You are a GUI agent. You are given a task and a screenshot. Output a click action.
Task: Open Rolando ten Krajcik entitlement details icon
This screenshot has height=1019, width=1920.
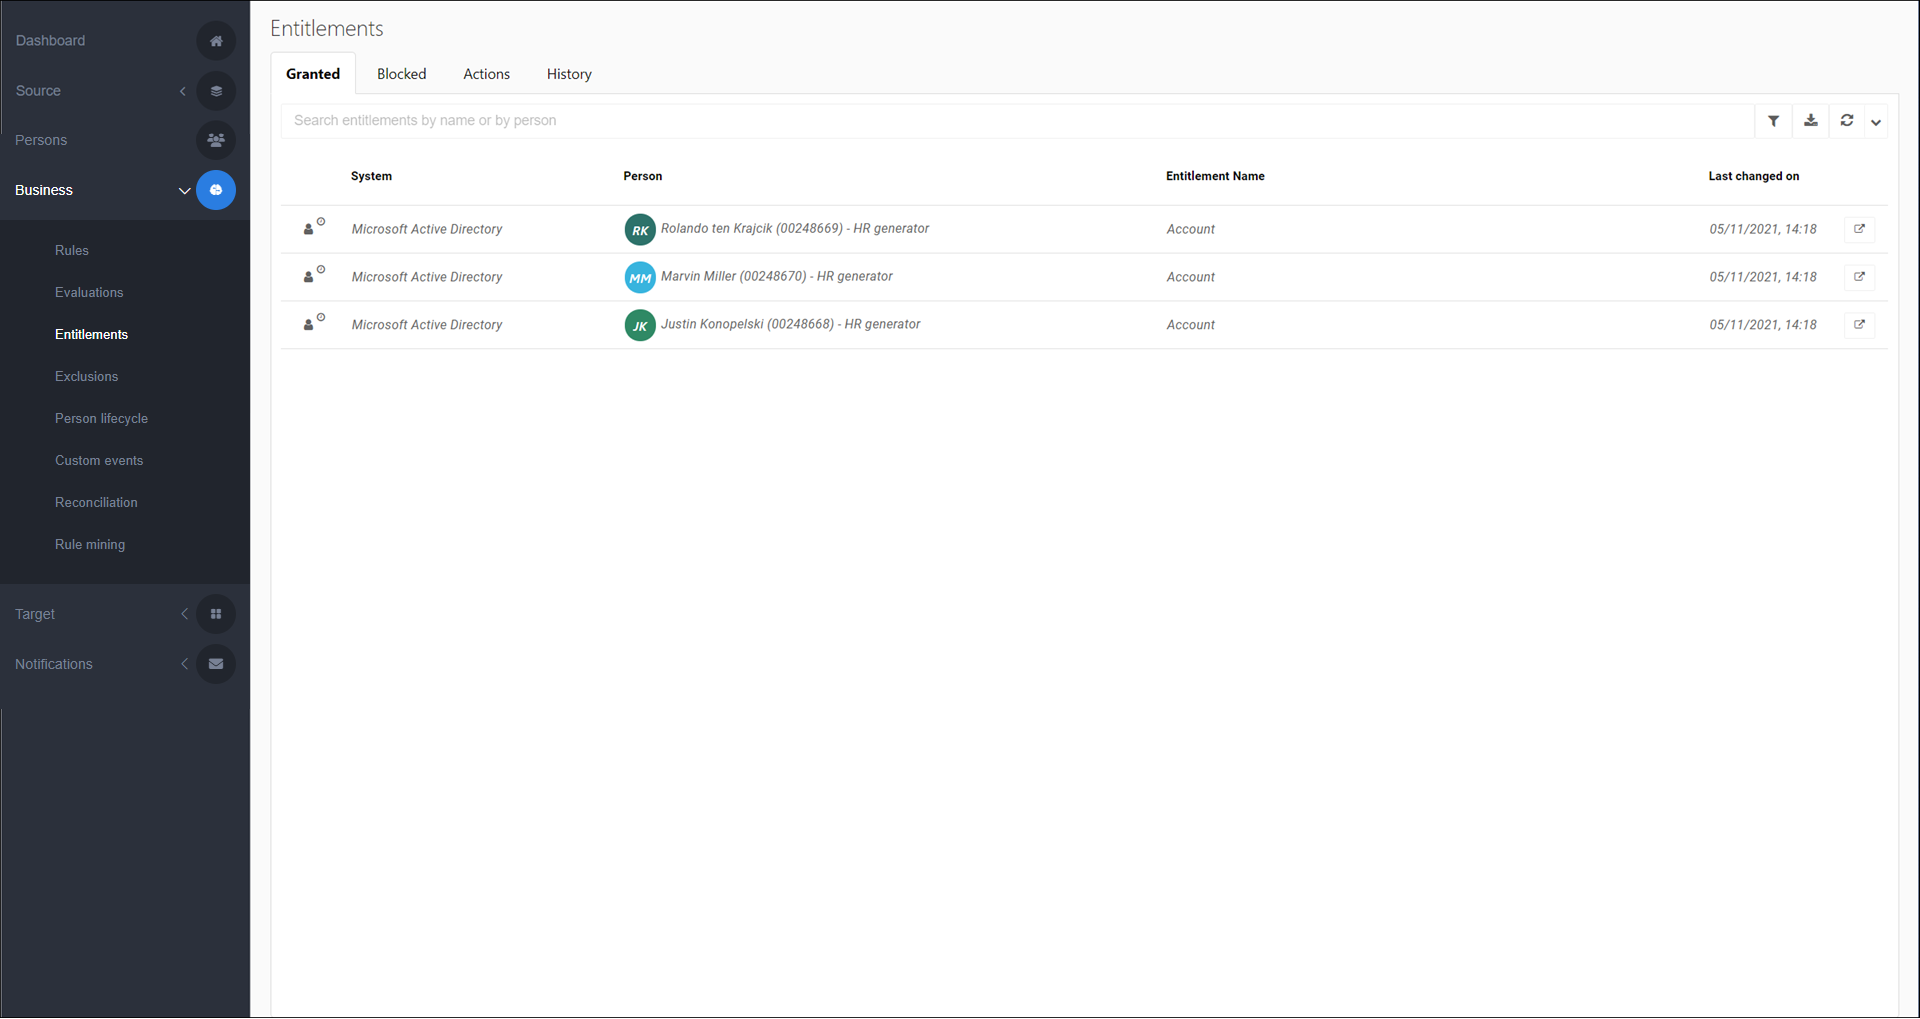point(1859,229)
